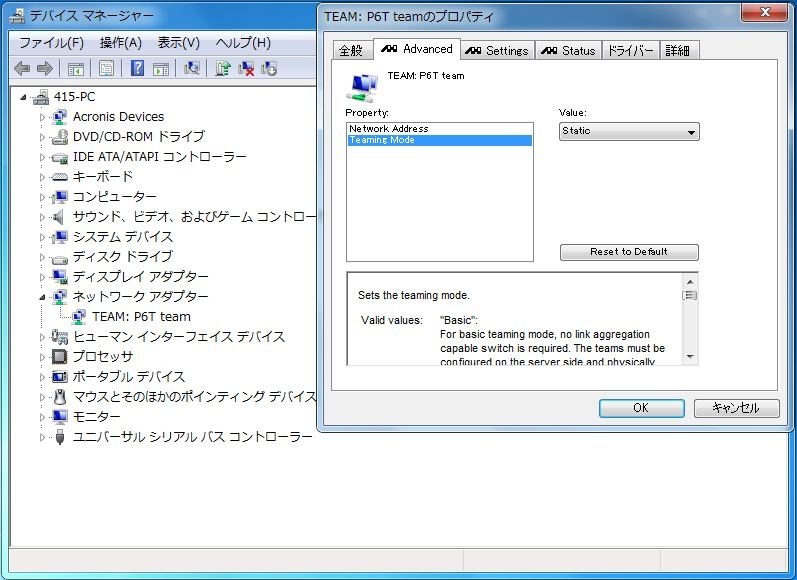The width and height of the screenshot is (797, 580).
Task: Select the ポータブル デバイス icon
Action: 59,377
